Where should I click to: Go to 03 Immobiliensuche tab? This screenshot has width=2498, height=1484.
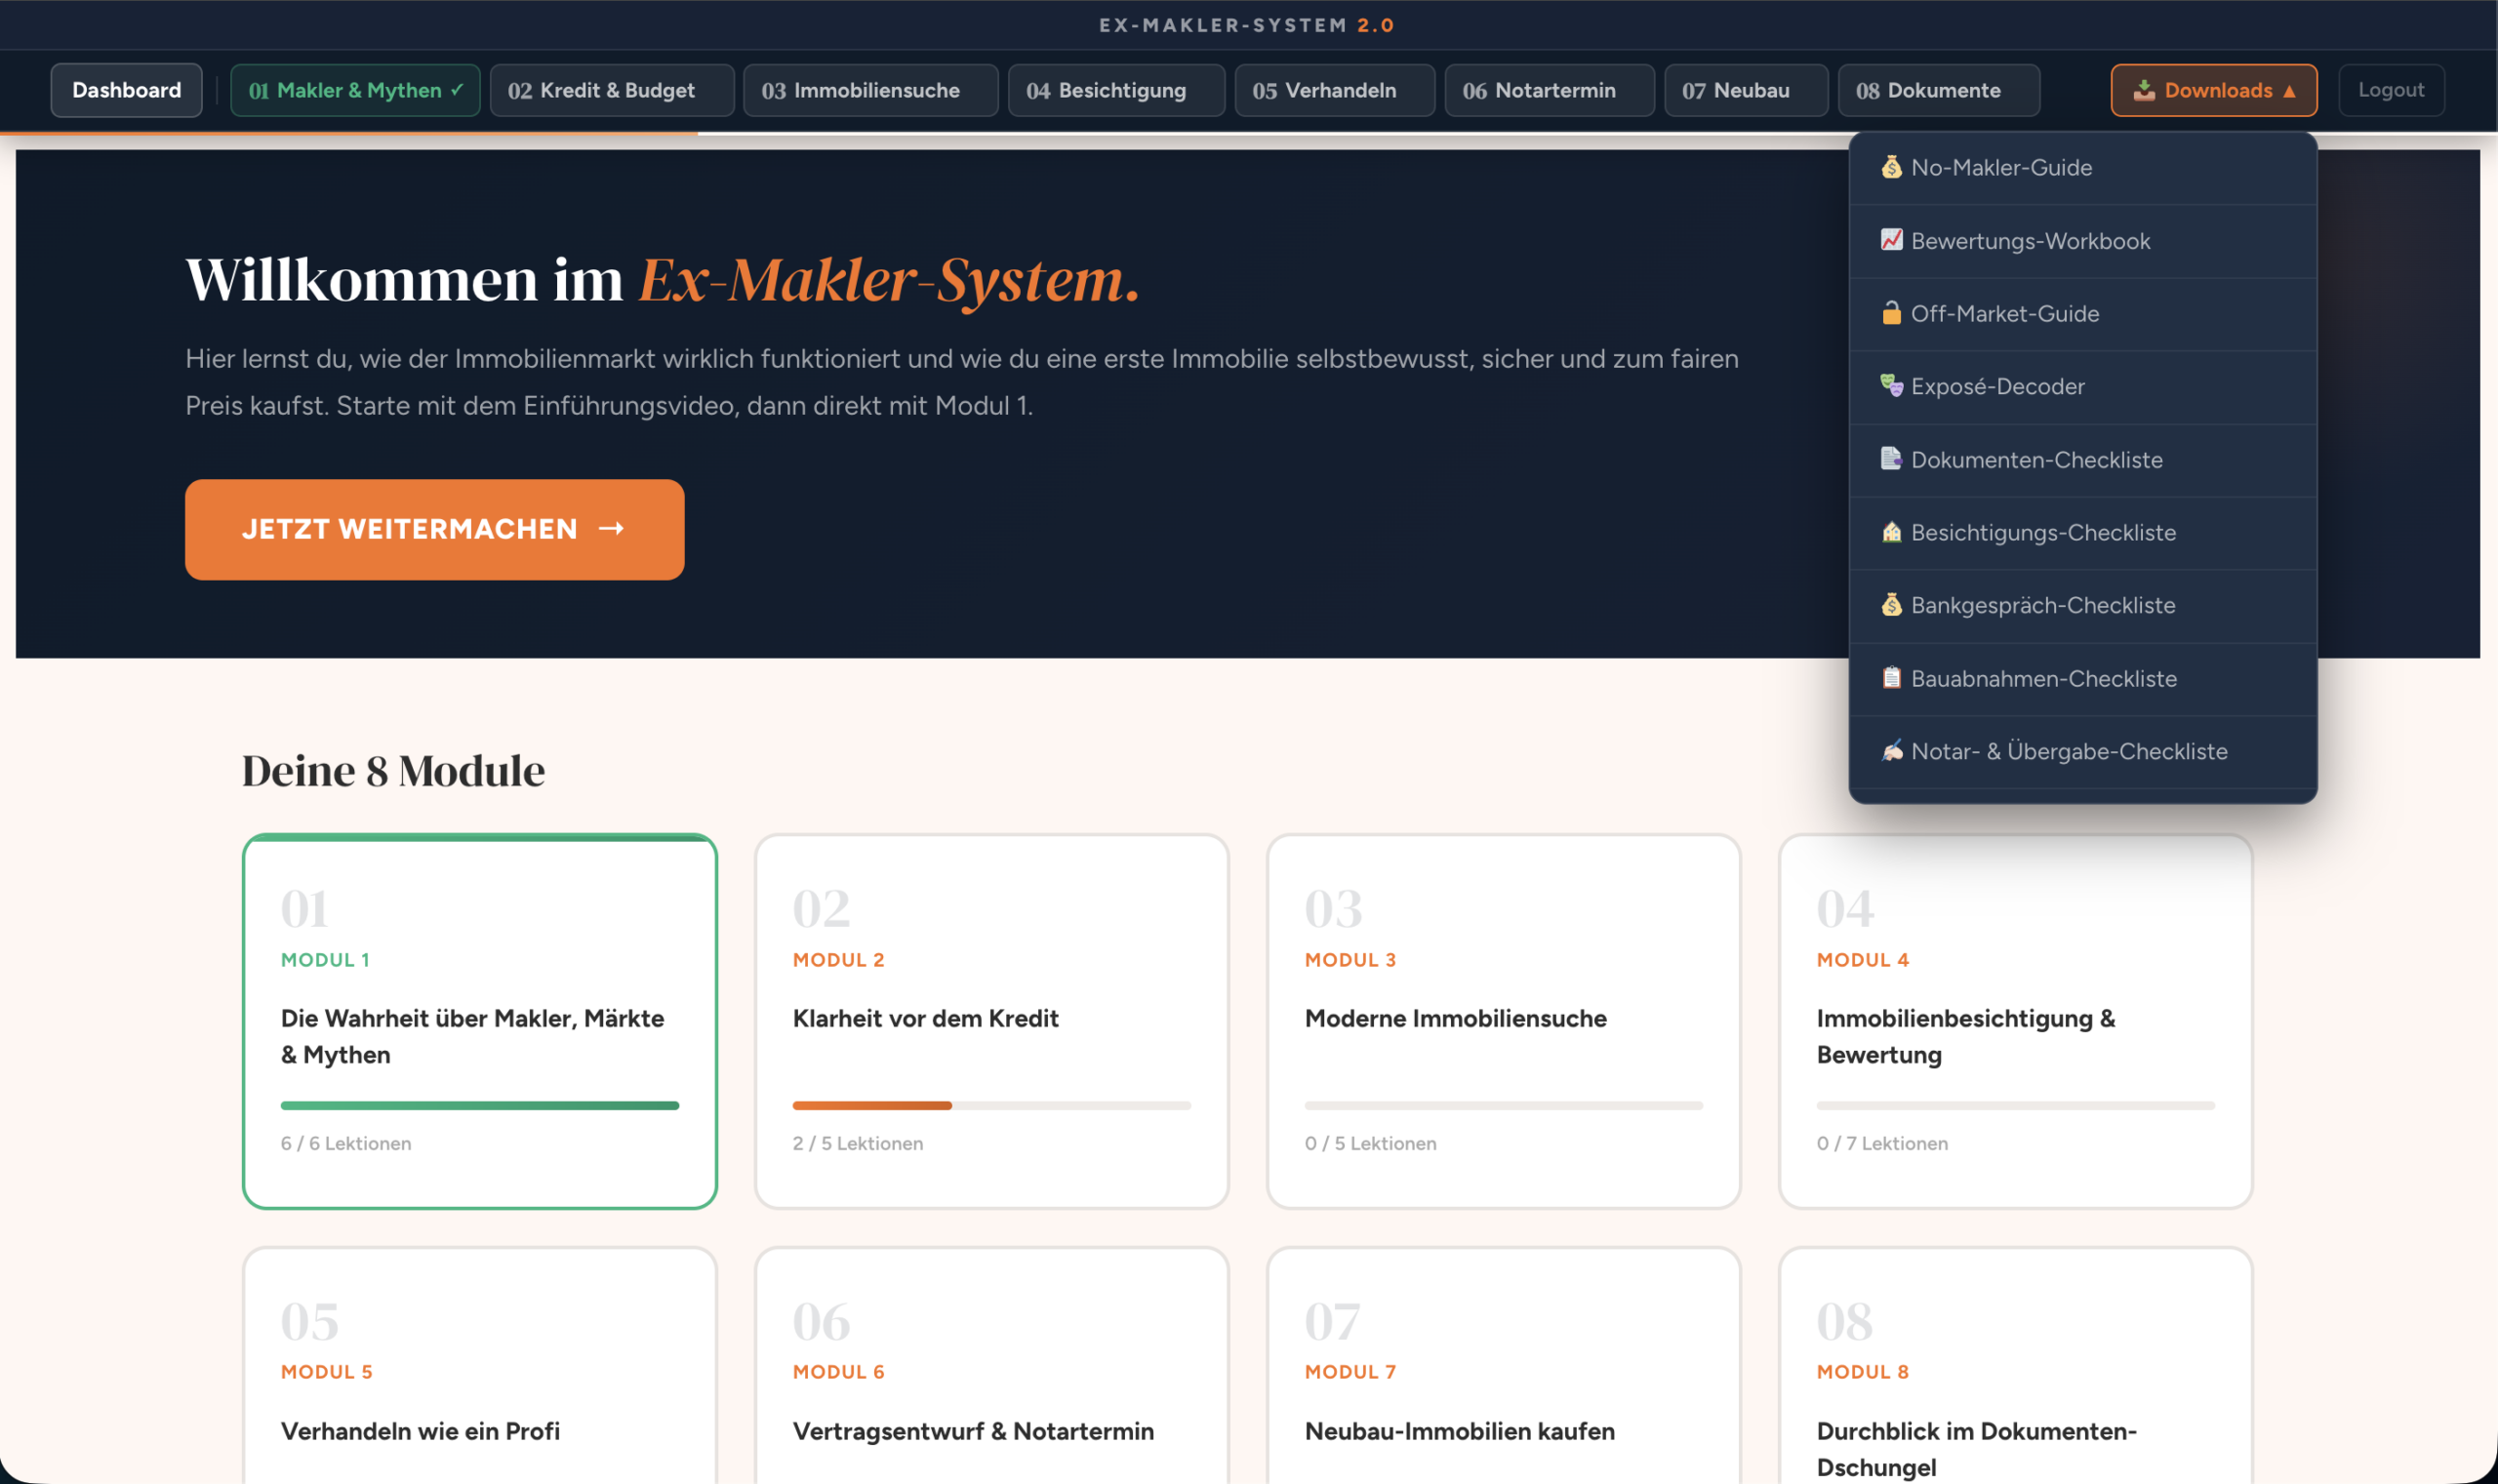click(871, 90)
